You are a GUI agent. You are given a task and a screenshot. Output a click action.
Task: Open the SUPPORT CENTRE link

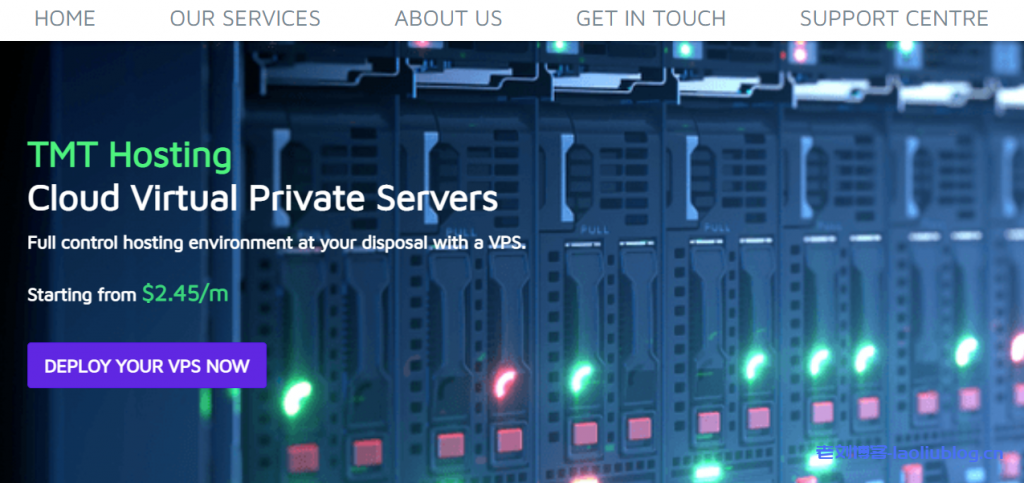[x=894, y=18]
